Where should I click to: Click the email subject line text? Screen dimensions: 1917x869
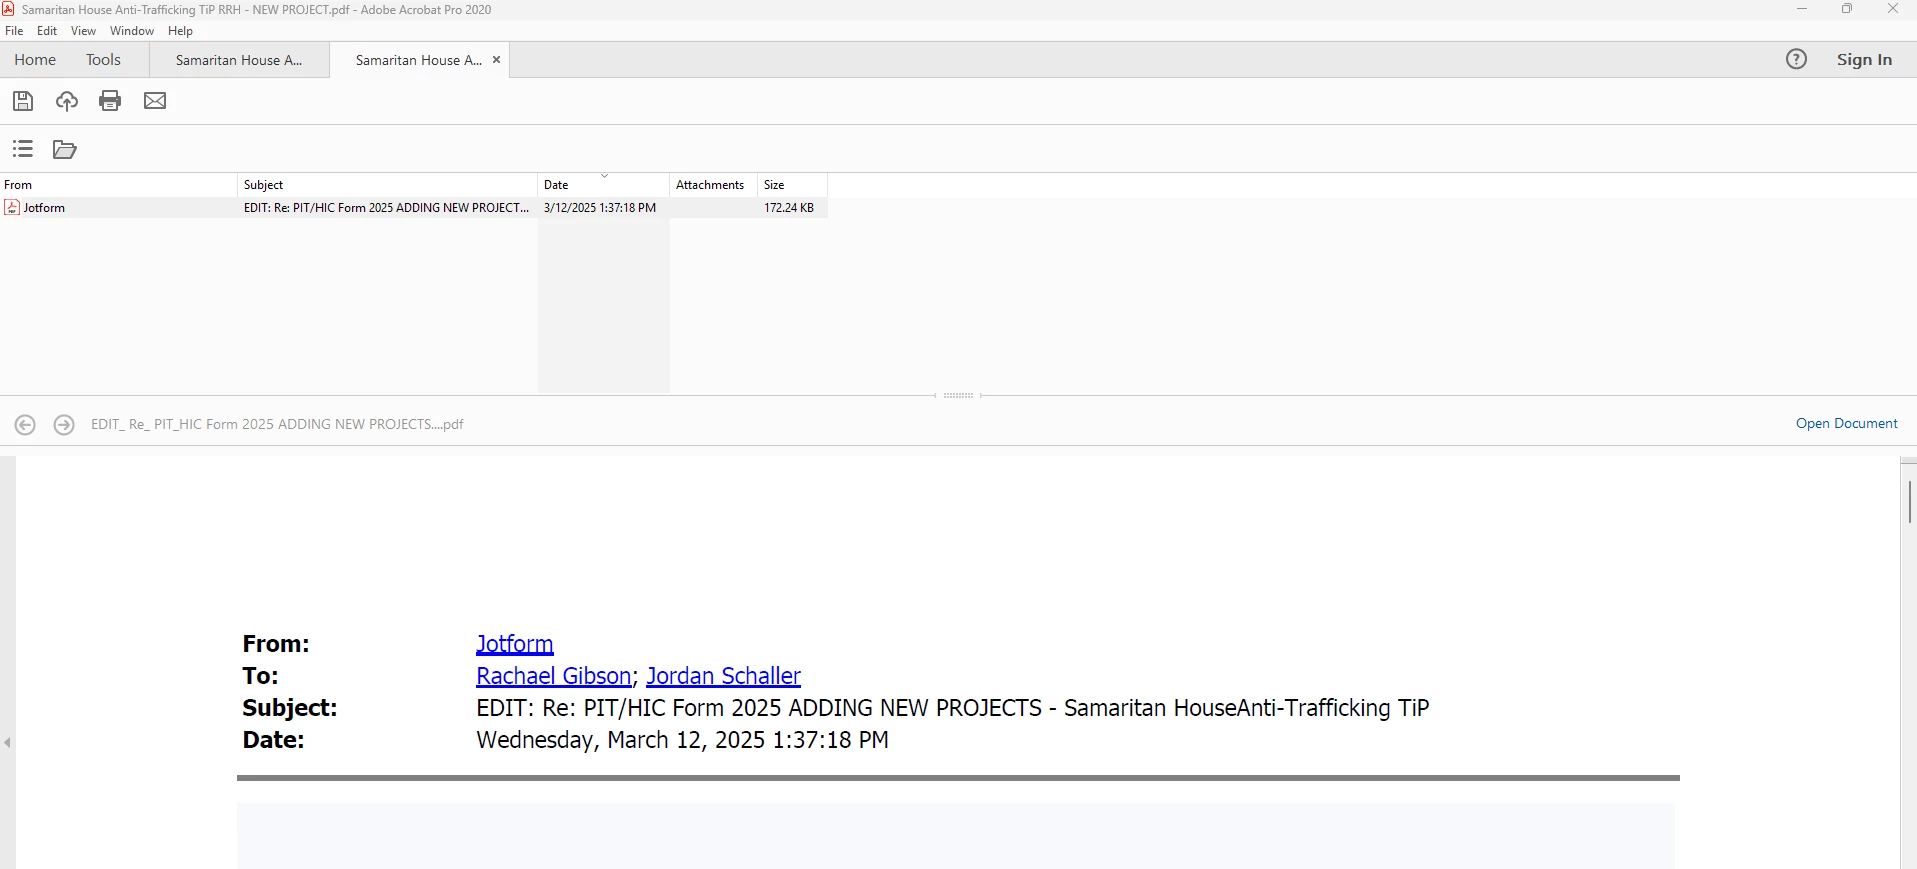tap(953, 708)
